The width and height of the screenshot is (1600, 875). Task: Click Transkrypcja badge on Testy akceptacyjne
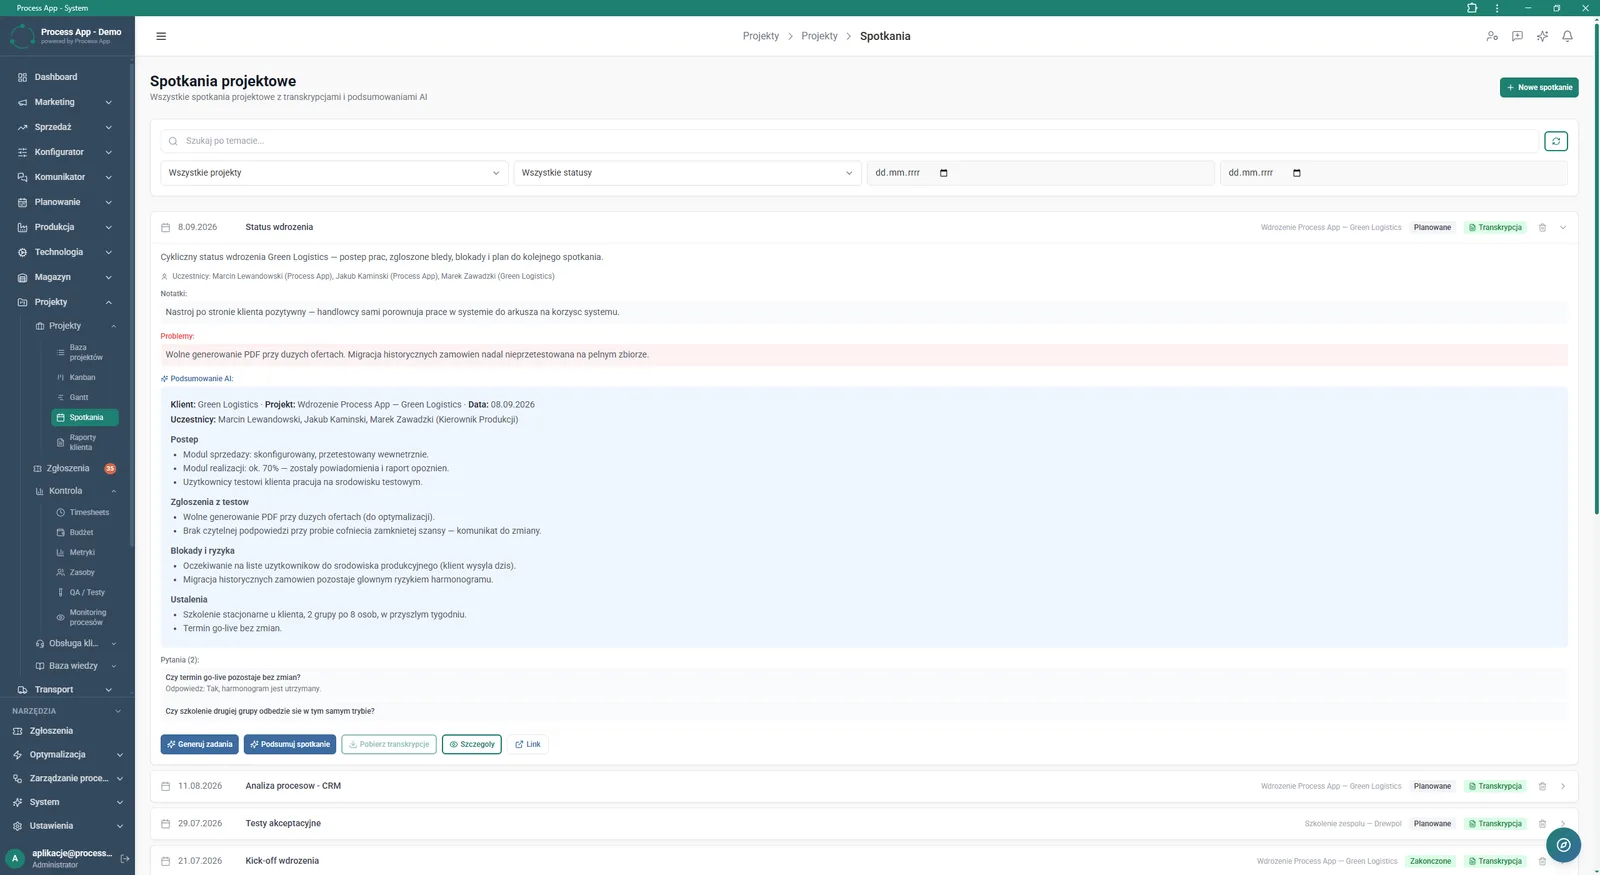1495,824
